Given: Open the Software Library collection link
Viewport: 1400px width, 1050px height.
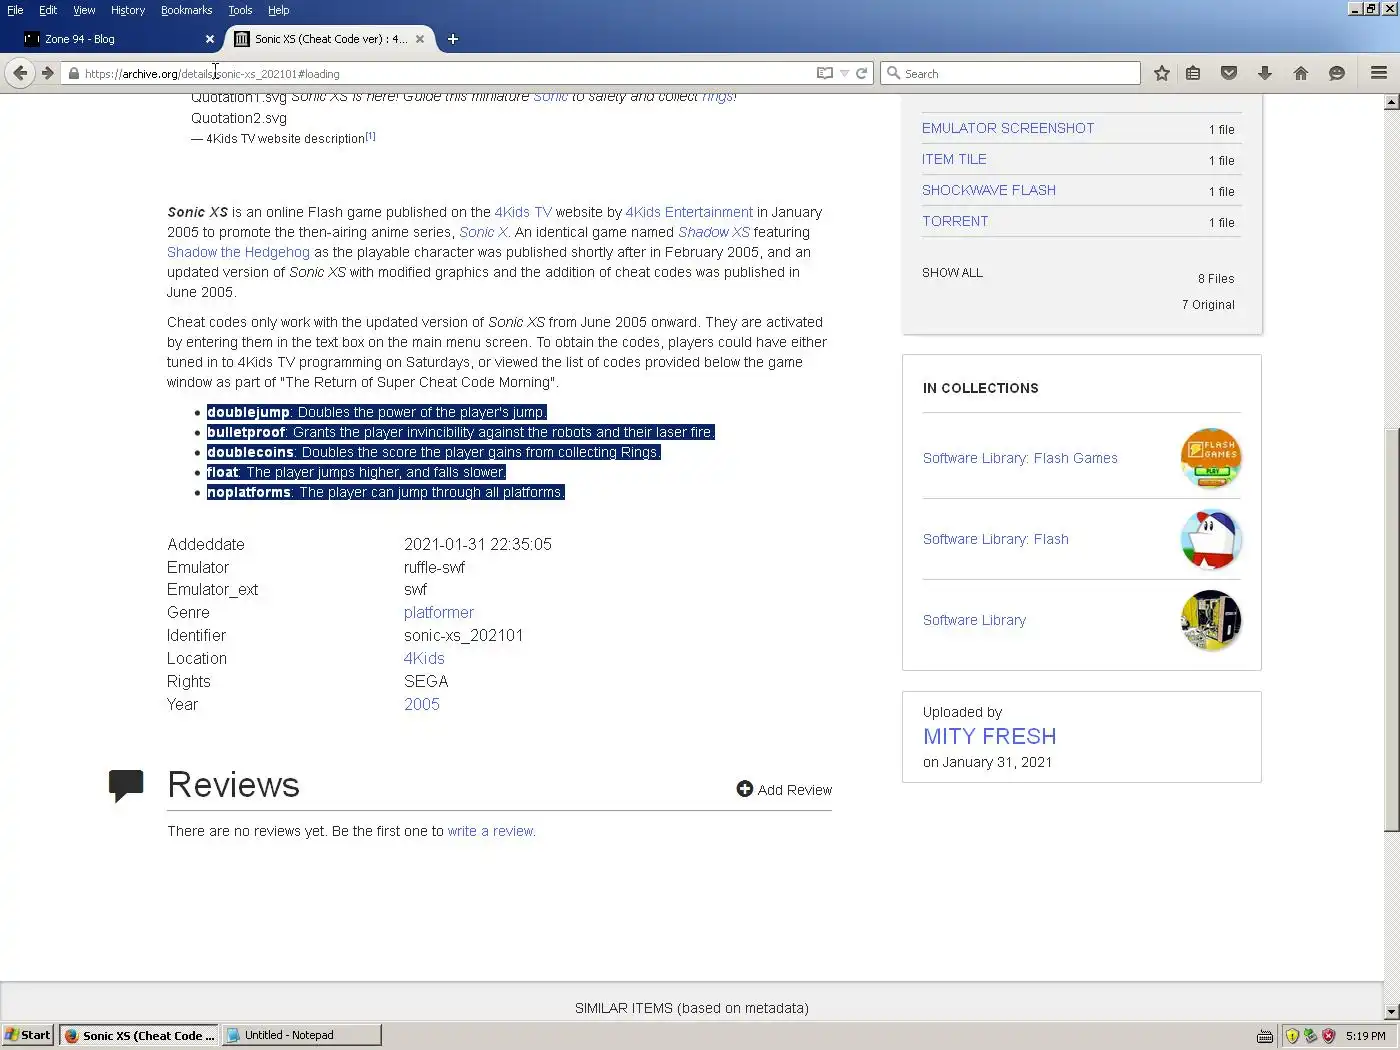Looking at the screenshot, I should point(974,620).
